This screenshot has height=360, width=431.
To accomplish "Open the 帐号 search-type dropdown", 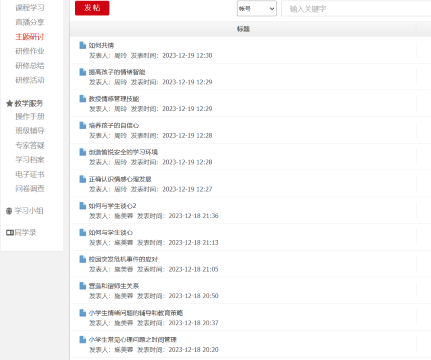I will point(257,9).
